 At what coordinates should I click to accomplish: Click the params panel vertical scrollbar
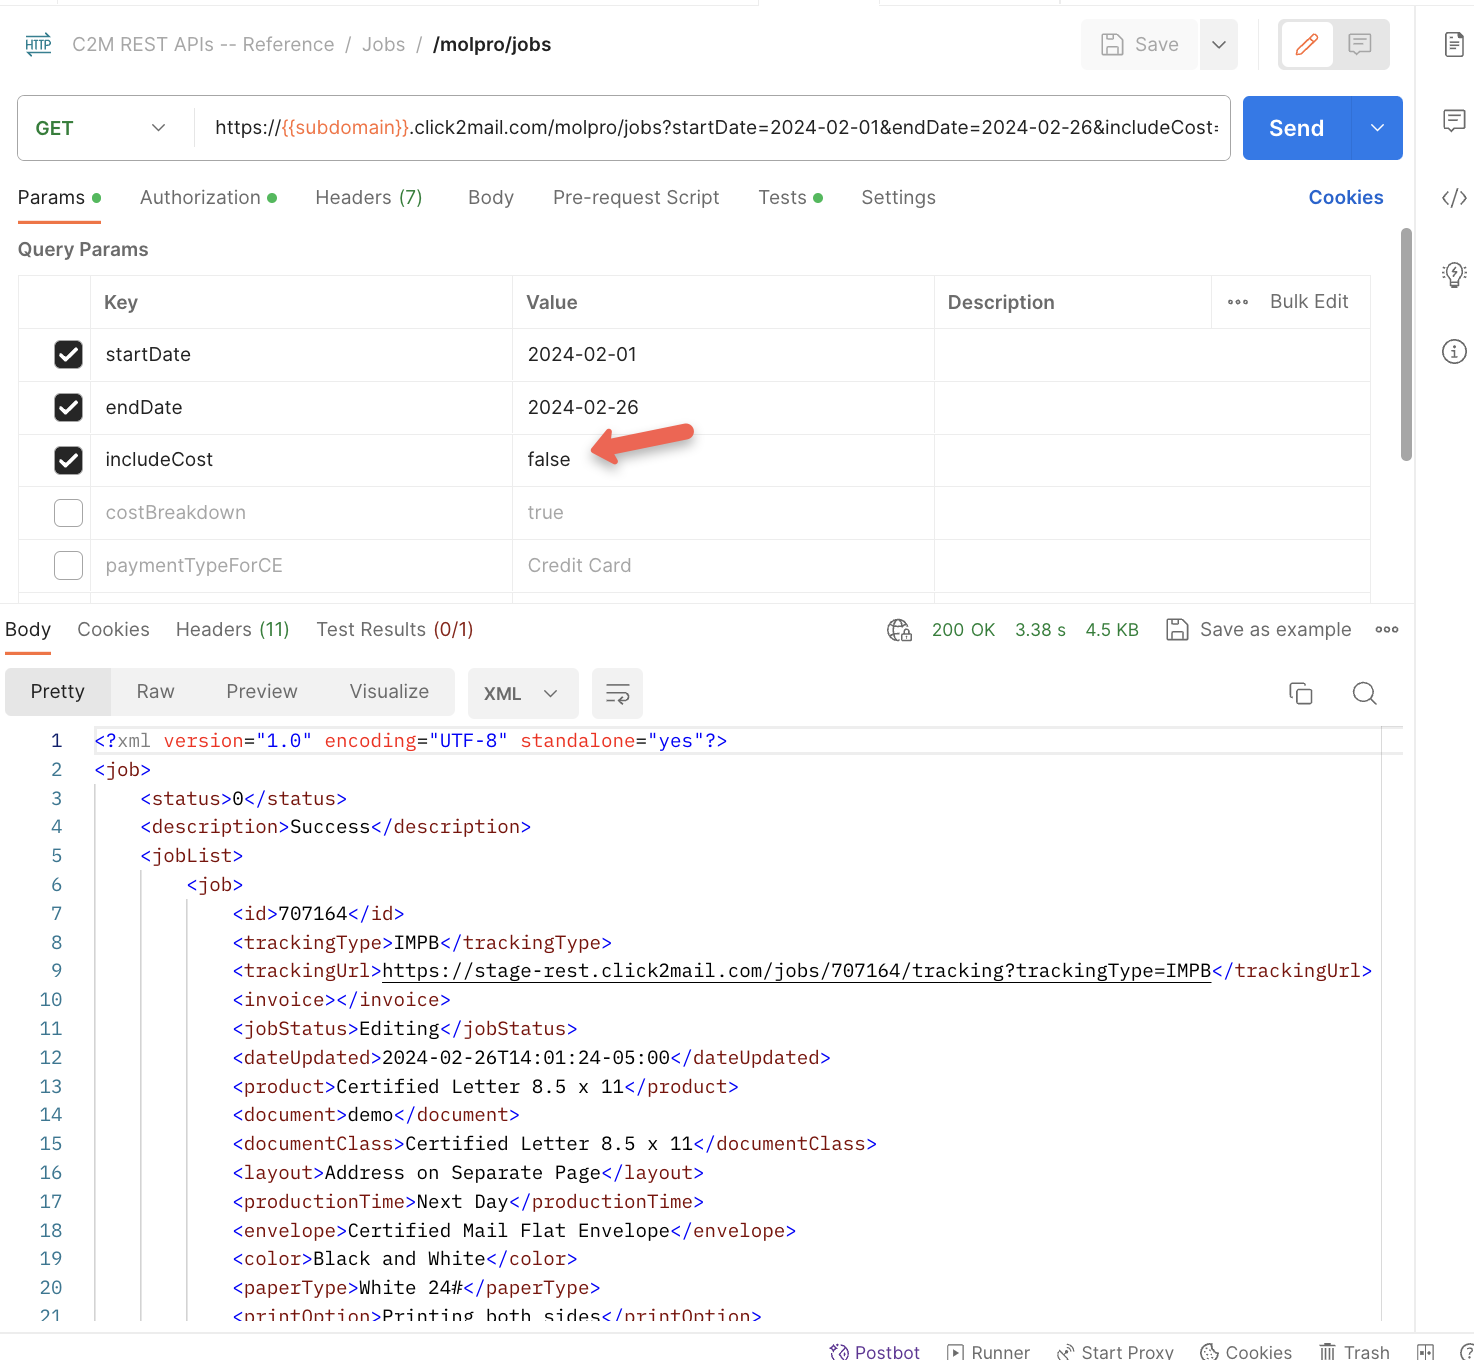click(1406, 345)
